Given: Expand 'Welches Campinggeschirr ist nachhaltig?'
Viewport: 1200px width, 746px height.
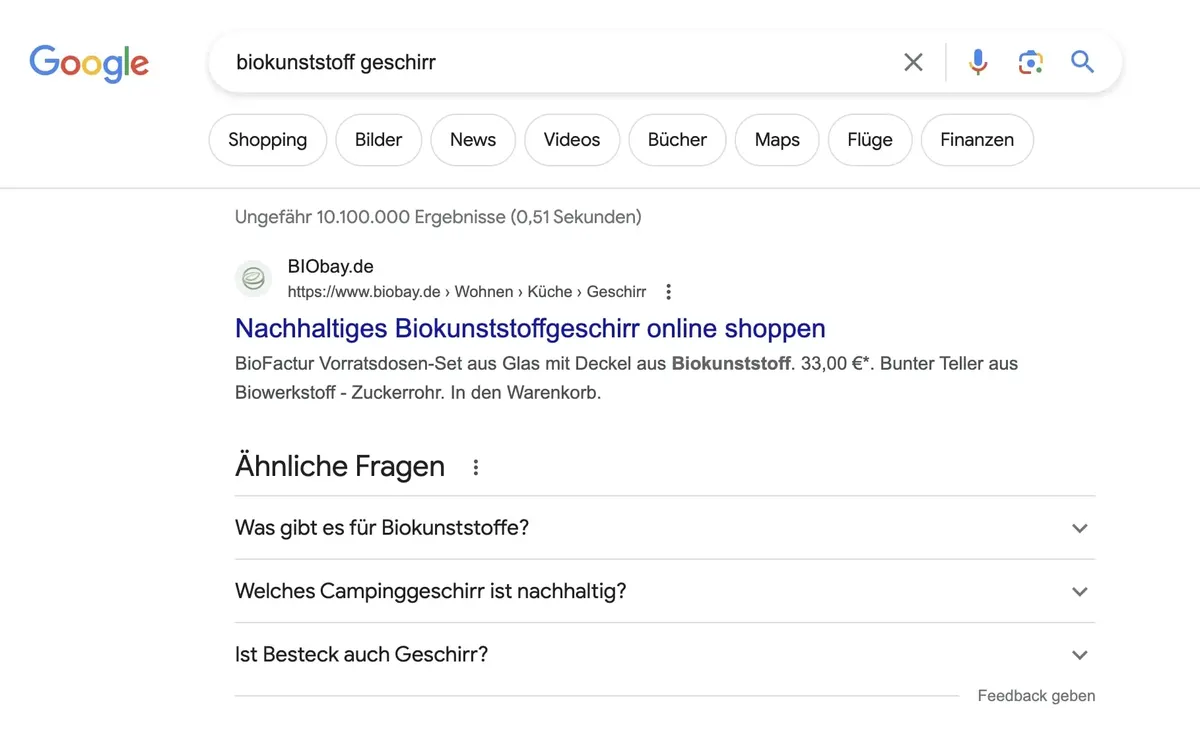Looking at the screenshot, I should pos(665,591).
